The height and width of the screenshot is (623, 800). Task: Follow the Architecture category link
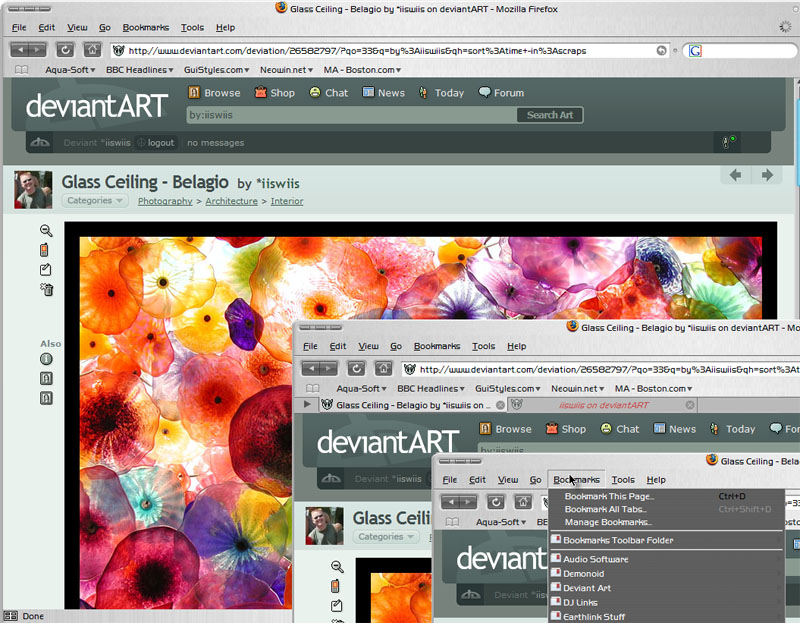point(231,201)
